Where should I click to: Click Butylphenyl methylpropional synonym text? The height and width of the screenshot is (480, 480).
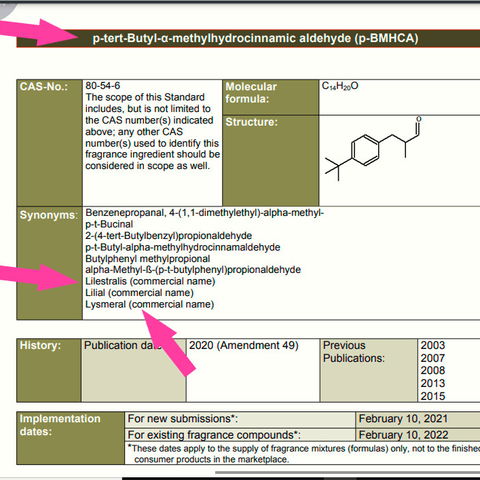coord(148,259)
